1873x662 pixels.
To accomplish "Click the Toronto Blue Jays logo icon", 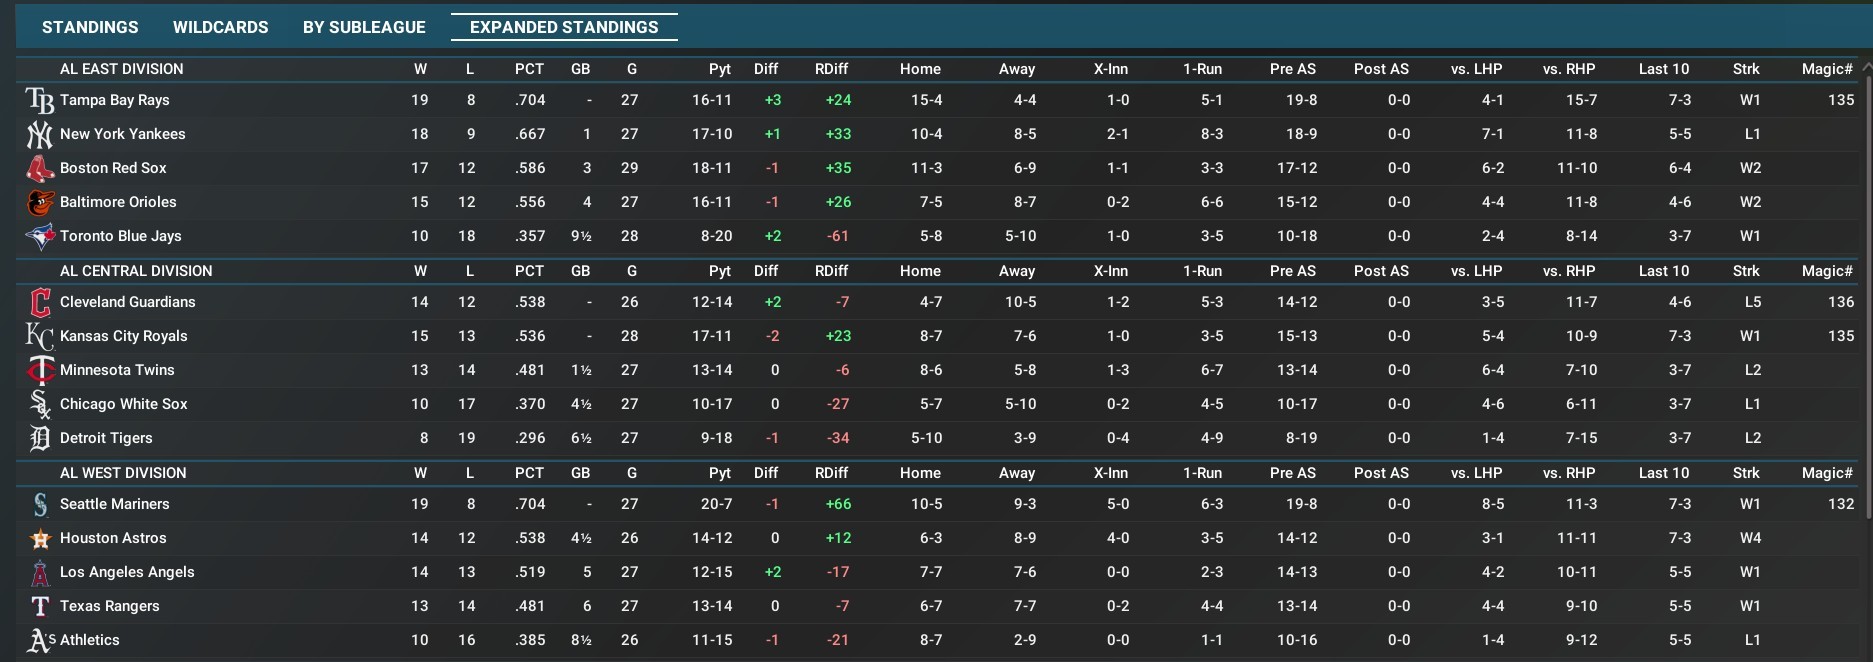I will coord(40,236).
